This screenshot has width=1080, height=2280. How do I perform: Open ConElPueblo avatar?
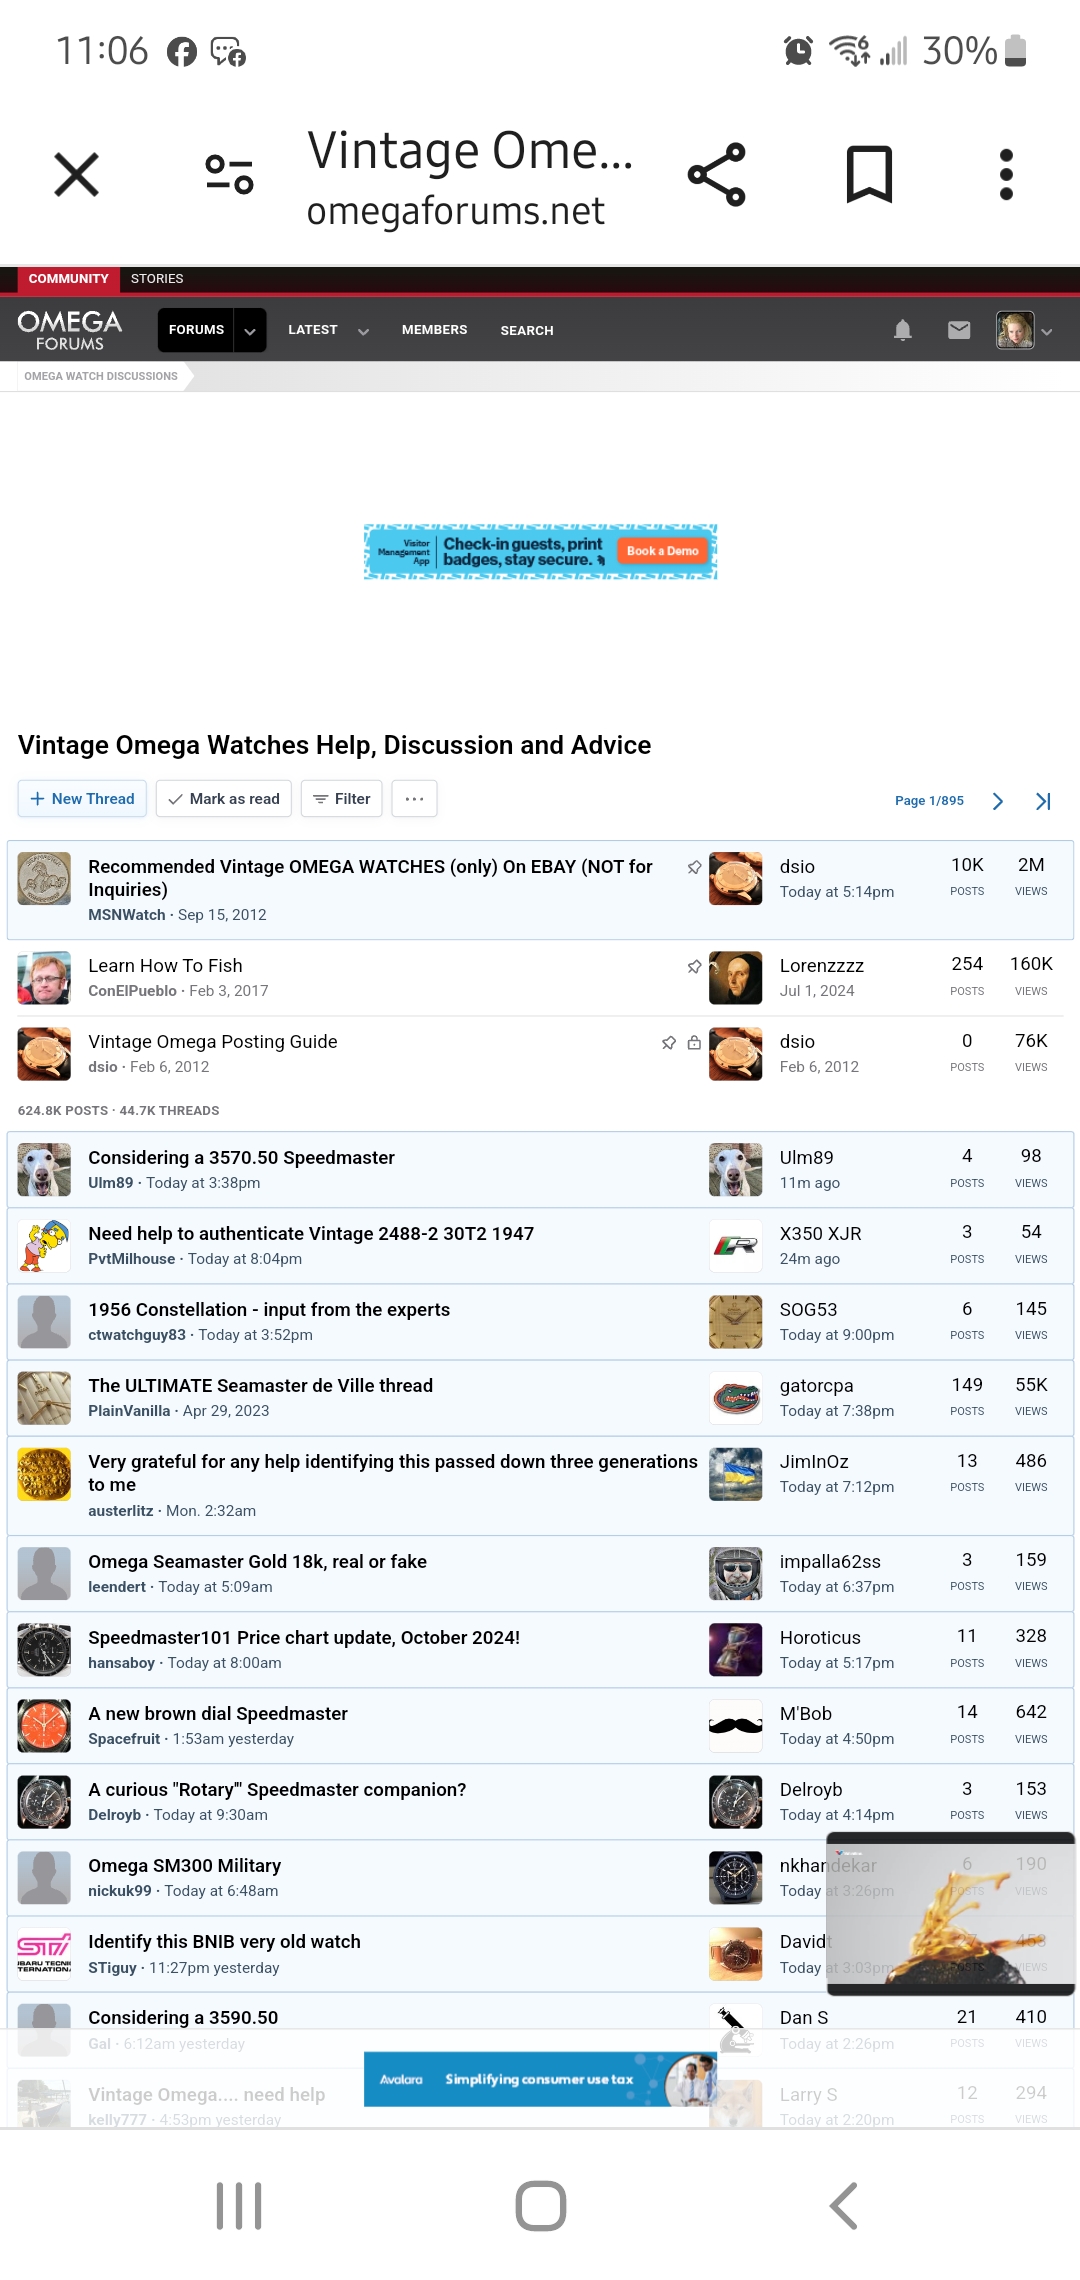(x=44, y=978)
